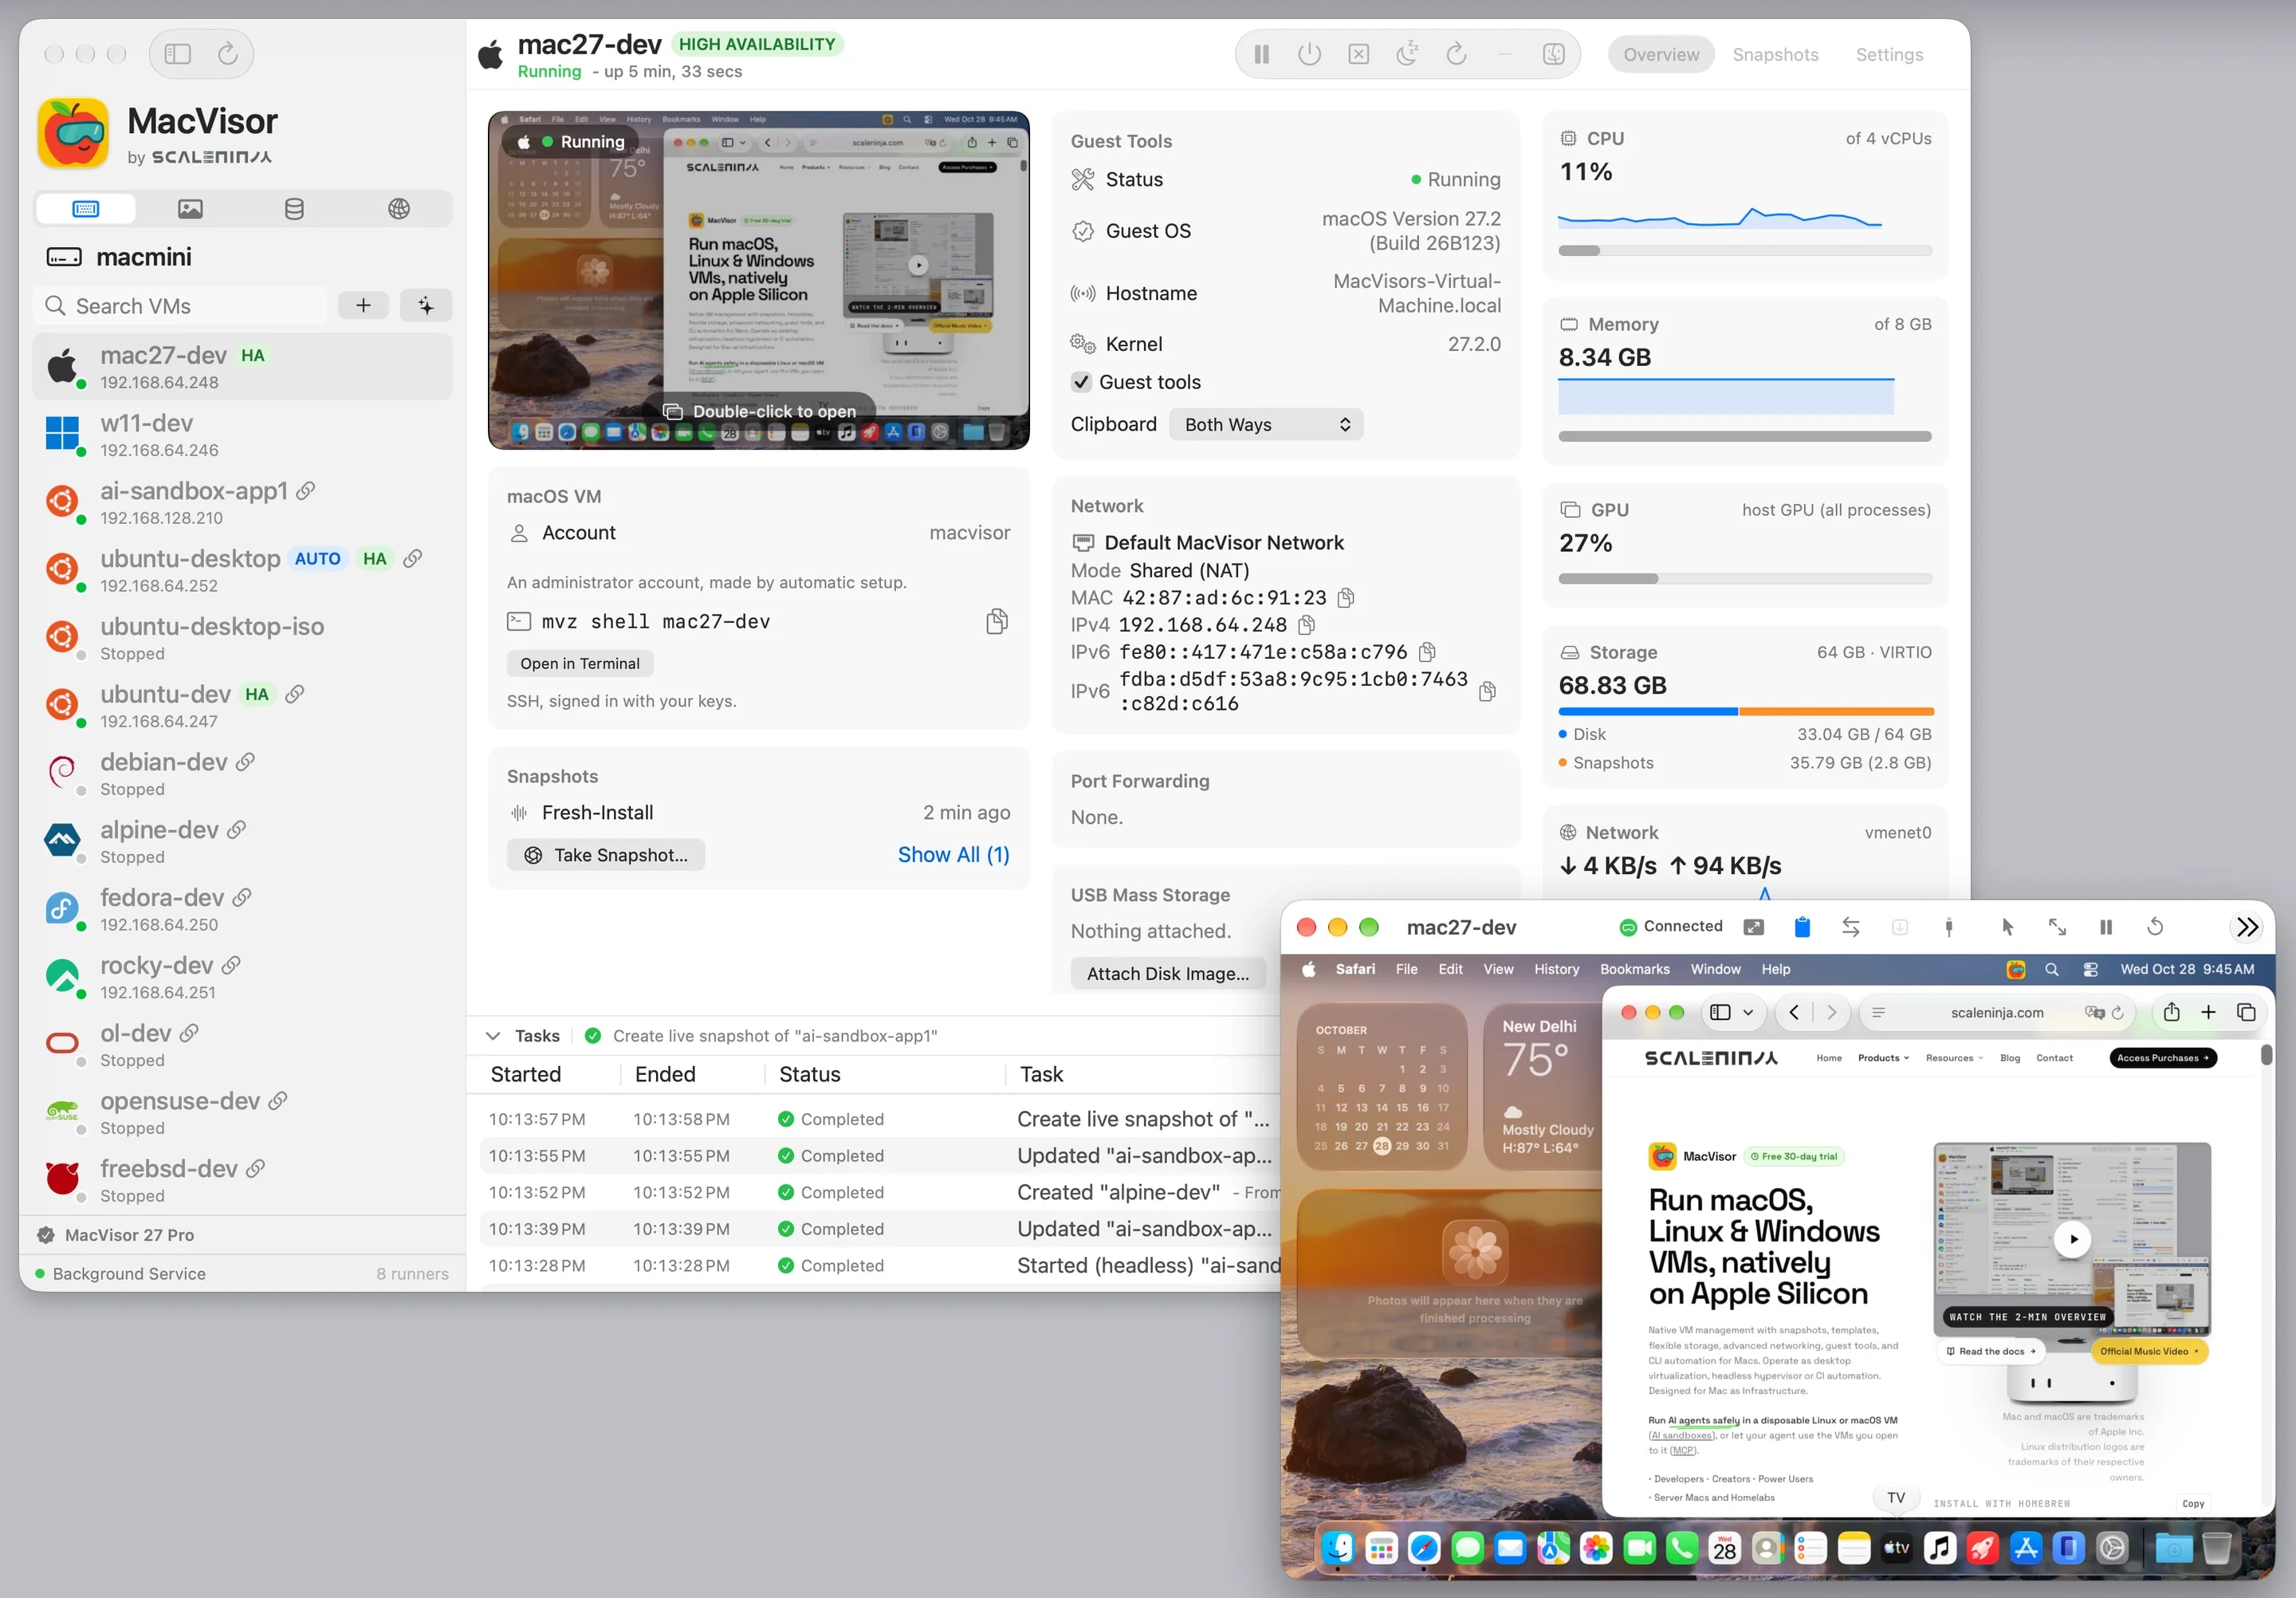Pause the mac27-dev VM from the main toolbar
Viewport: 2296px width, 1598px height.
pos(1261,55)
